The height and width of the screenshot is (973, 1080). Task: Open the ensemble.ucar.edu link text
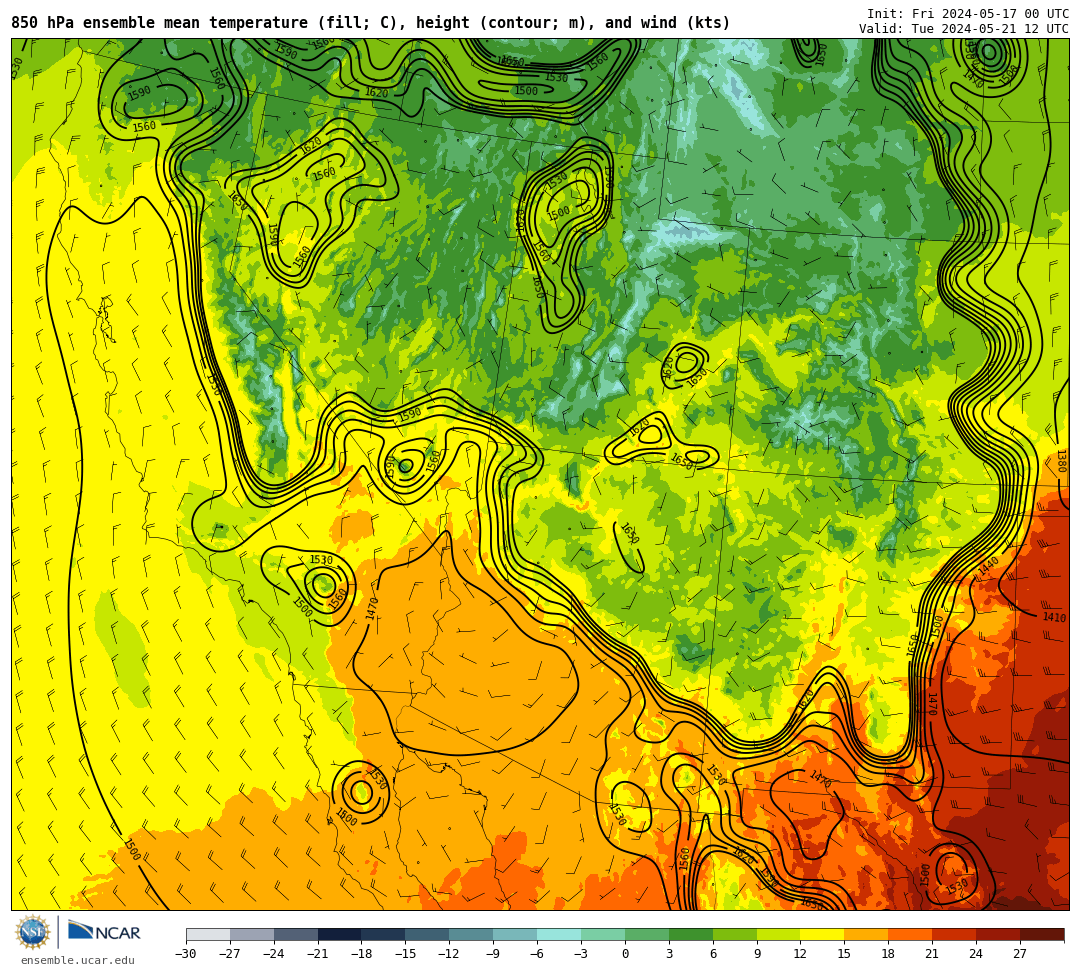coord(78,960)
